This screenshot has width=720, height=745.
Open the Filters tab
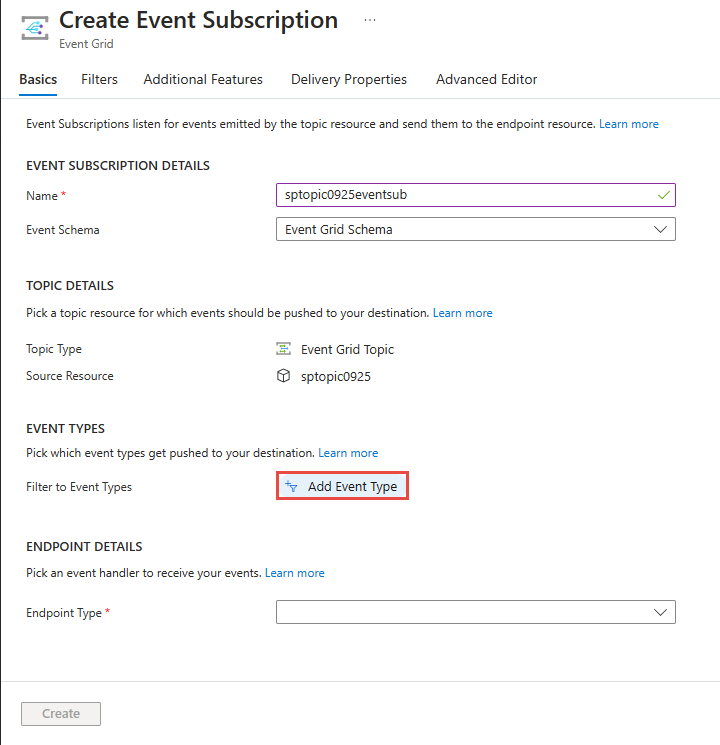[x=99, y=80]
